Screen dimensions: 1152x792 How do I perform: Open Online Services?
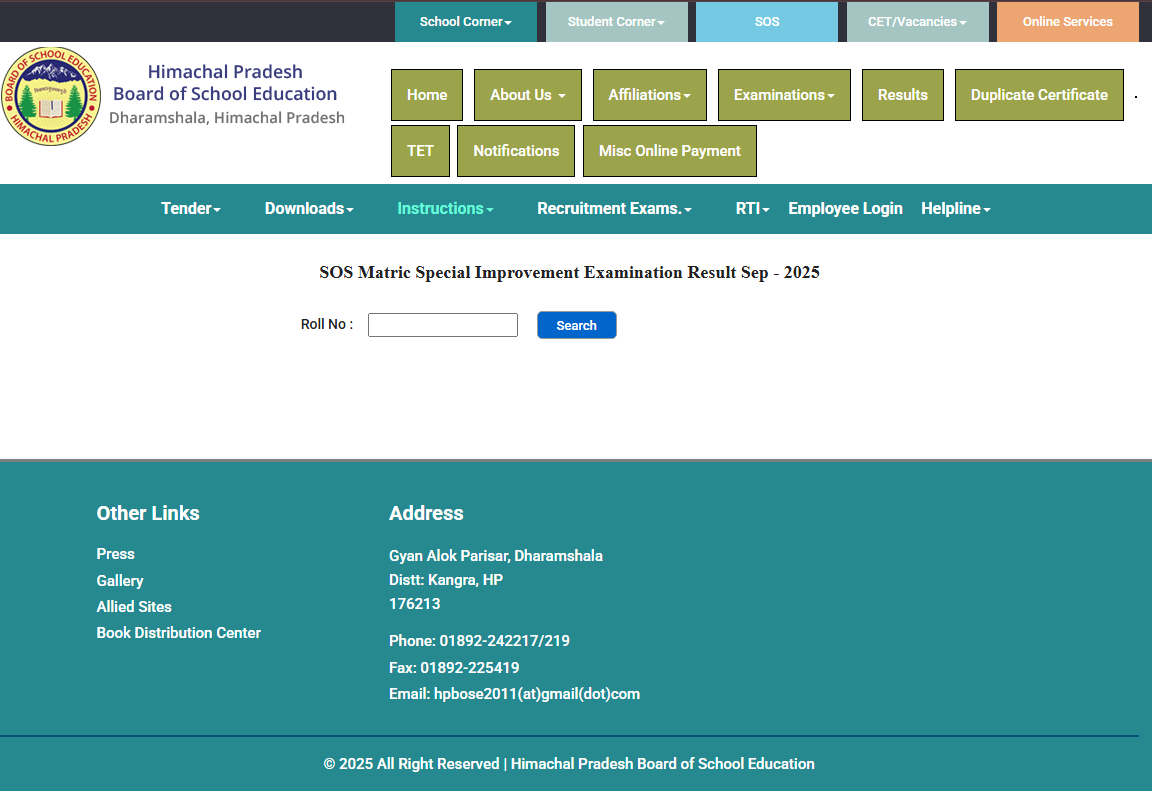click(1067, 22)
